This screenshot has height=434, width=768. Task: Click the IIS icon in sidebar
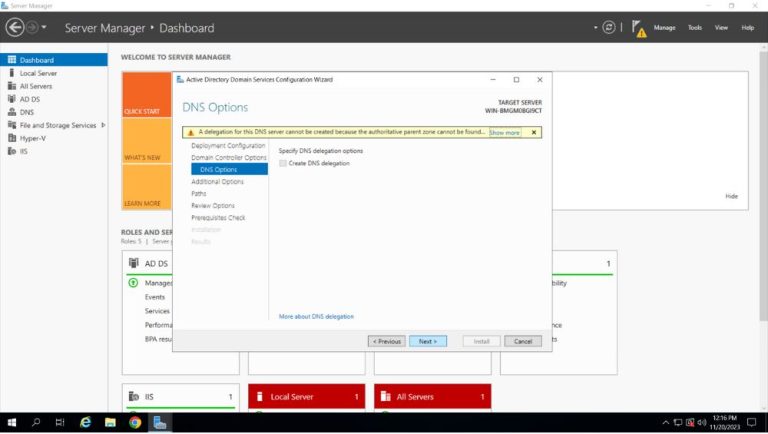coord(12,151)
